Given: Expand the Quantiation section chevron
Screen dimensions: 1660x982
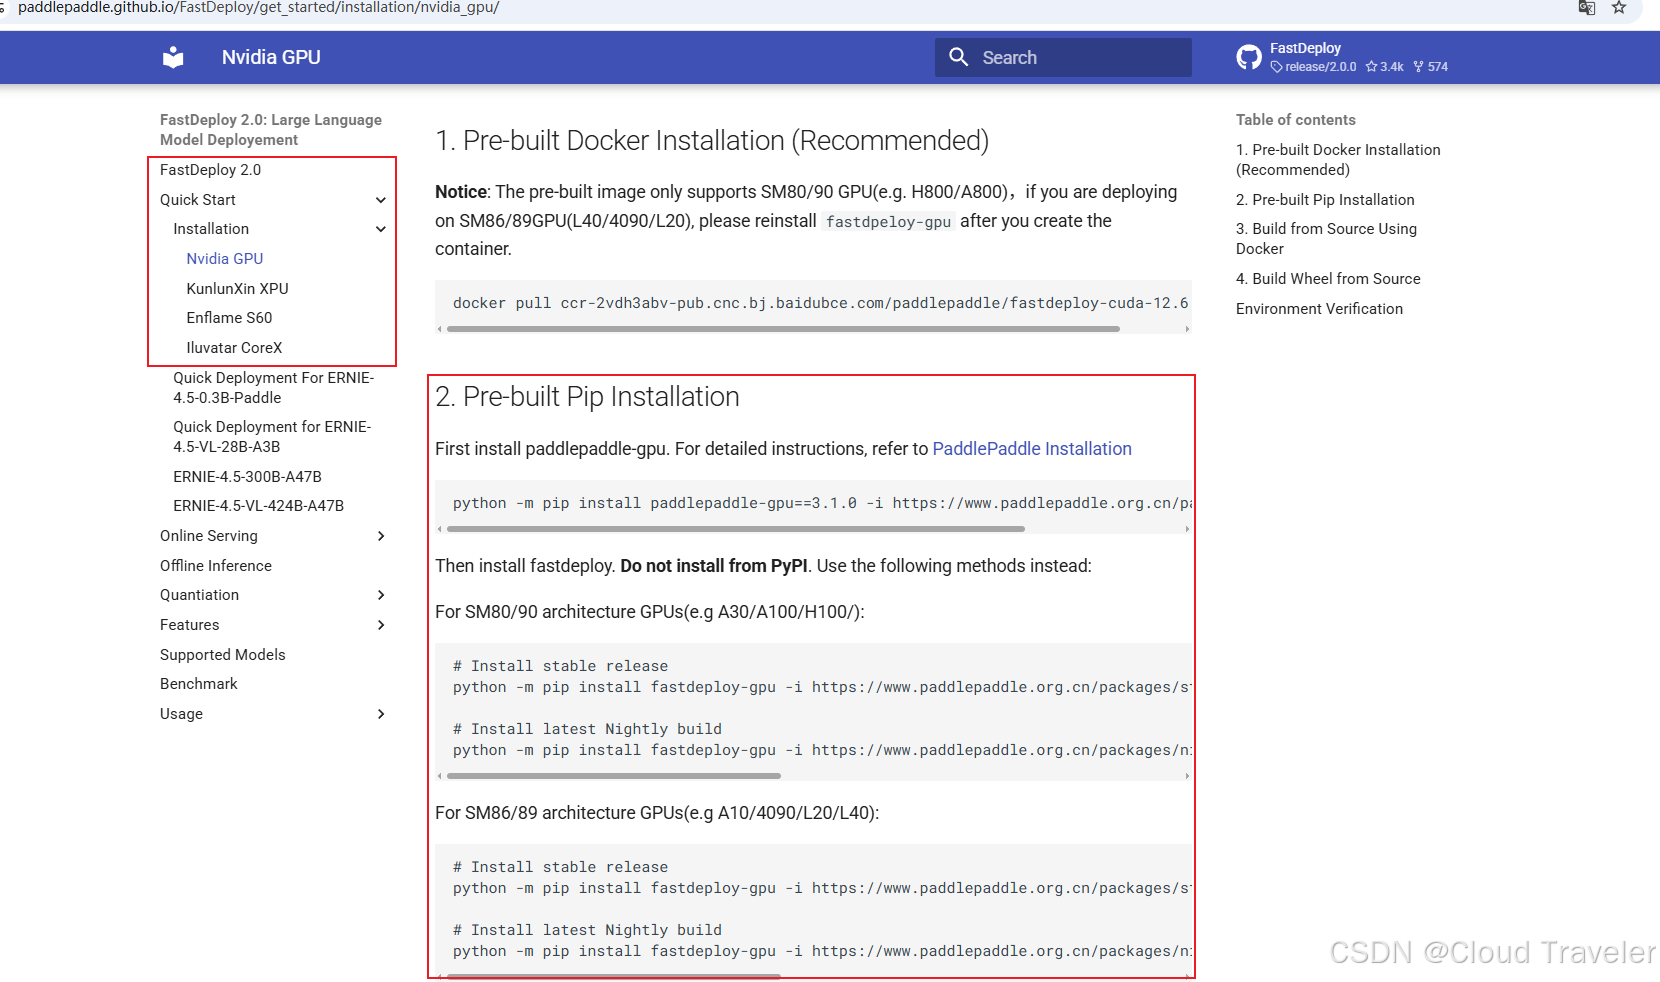Looking at the screenshot, I should coord(381,595).
